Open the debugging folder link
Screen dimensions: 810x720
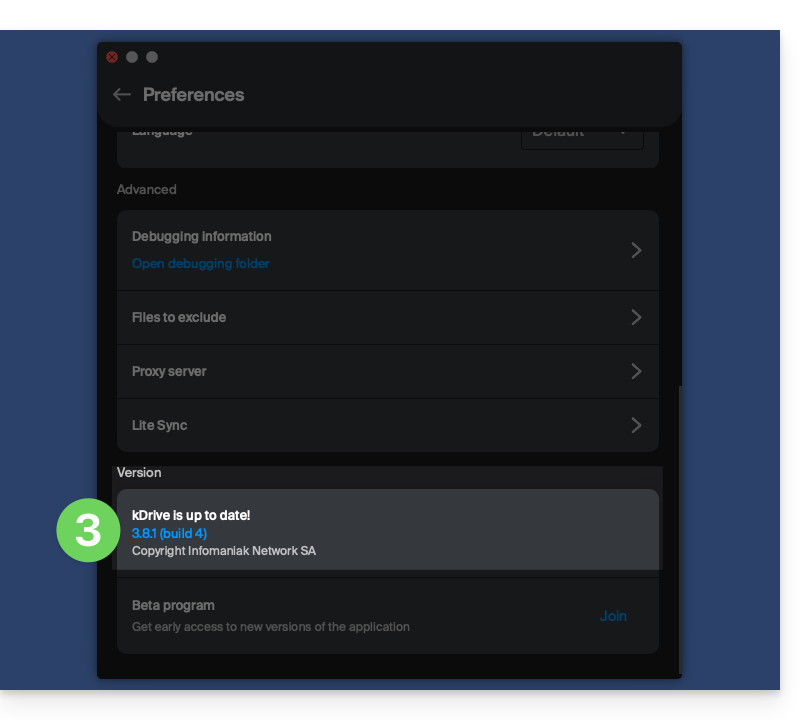pyautogui.click(x=200, y=264)
